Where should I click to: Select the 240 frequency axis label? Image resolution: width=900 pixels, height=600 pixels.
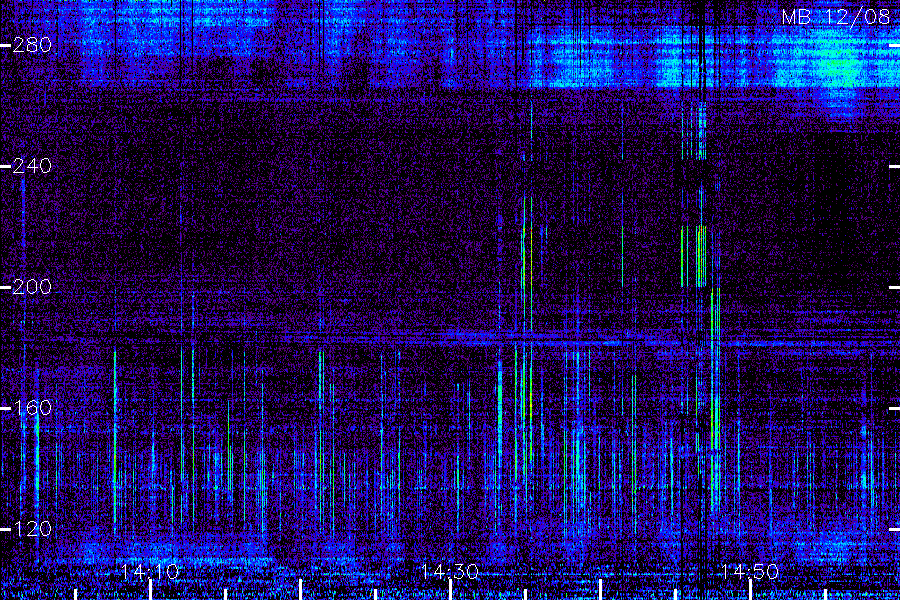point(32,166)
